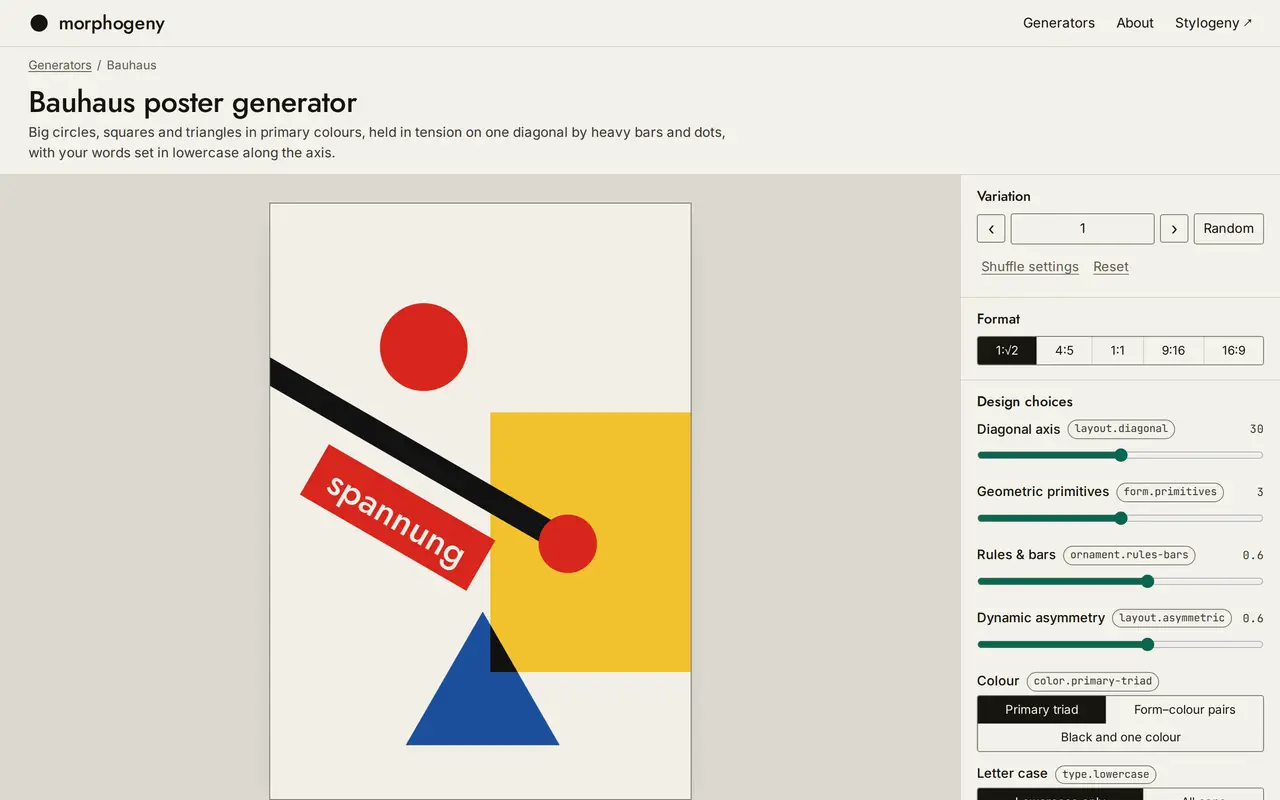Image resolution: width=1280 pixels, height=800 pixels.
Task: Click the Geometric primitives value 3
Action: click(1260, 492)
